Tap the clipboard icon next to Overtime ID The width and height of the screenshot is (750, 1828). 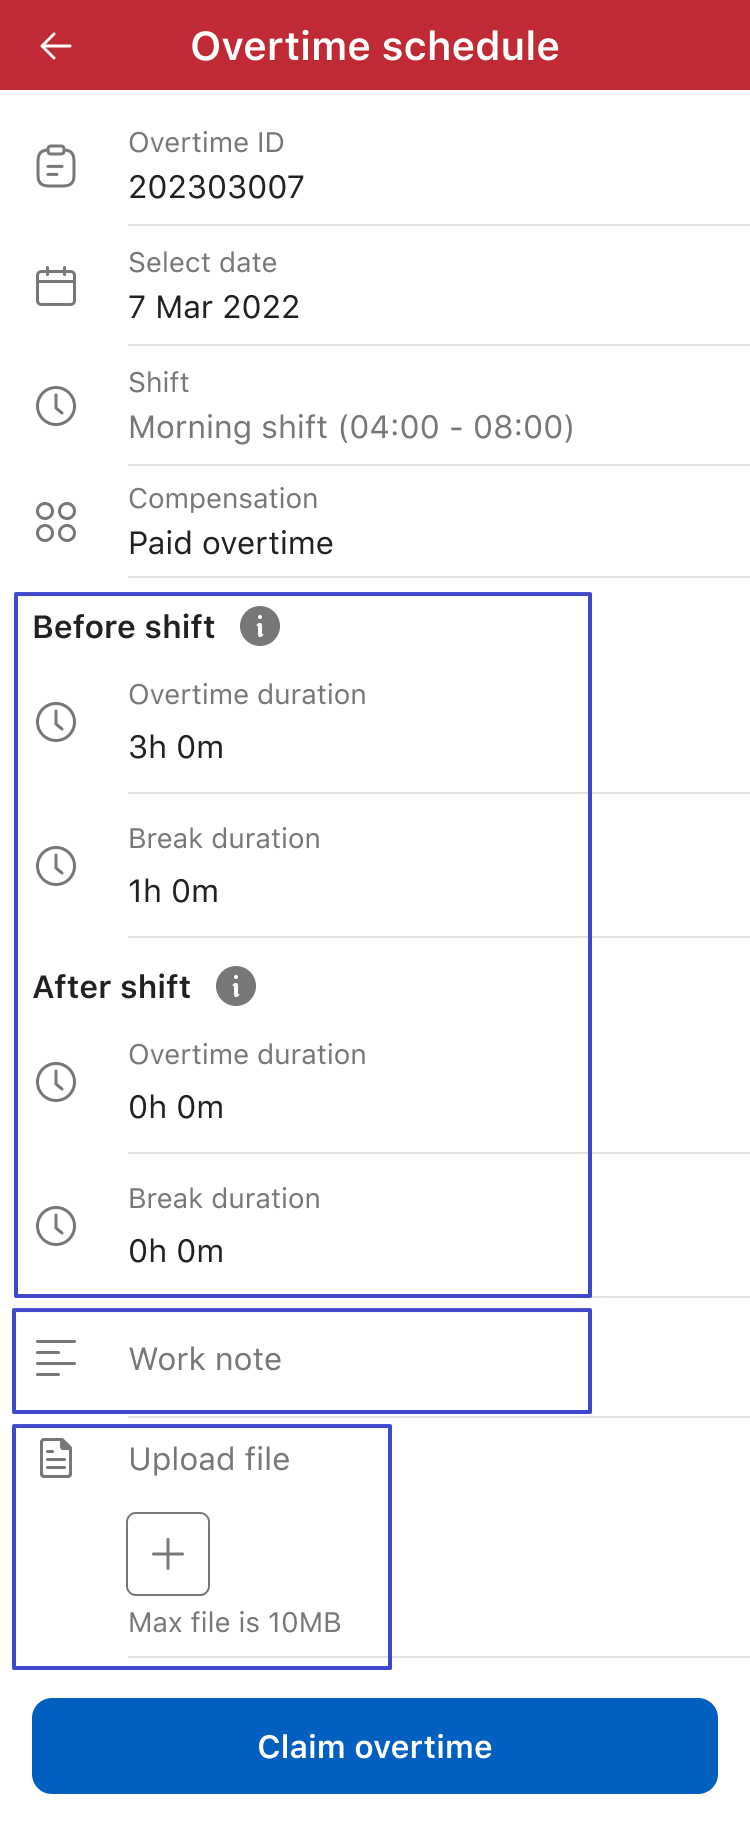click(x=57, y=165)
